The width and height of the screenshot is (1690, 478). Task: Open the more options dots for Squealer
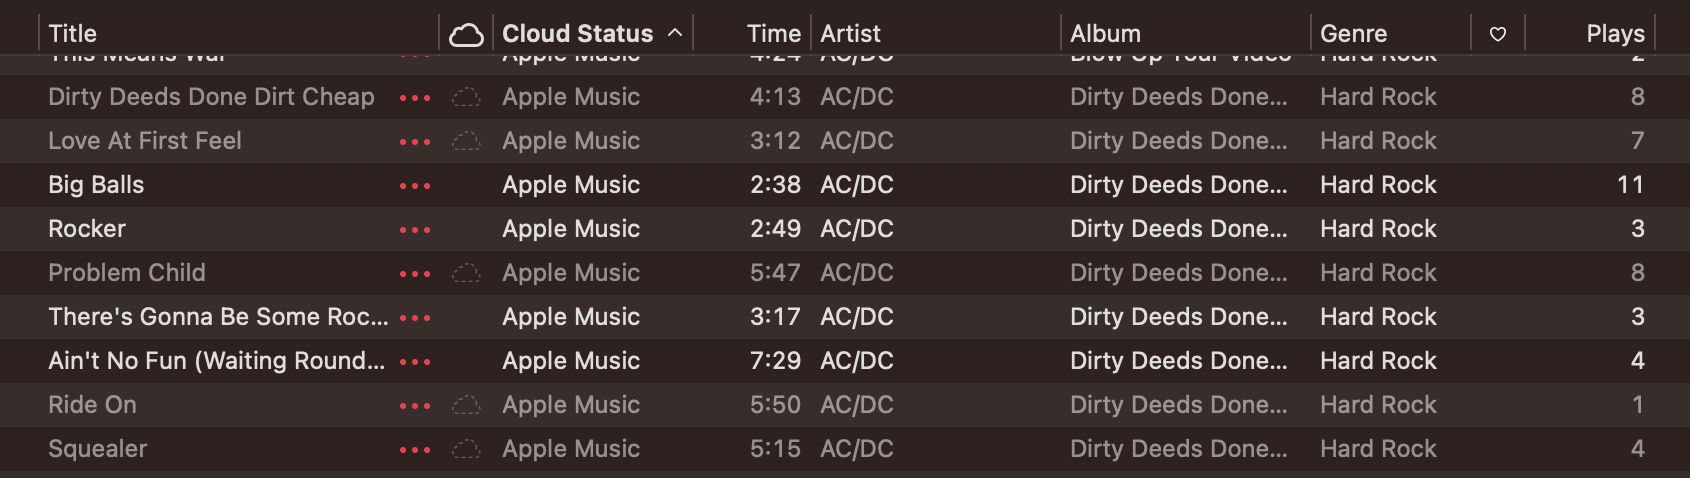[414, 450]
